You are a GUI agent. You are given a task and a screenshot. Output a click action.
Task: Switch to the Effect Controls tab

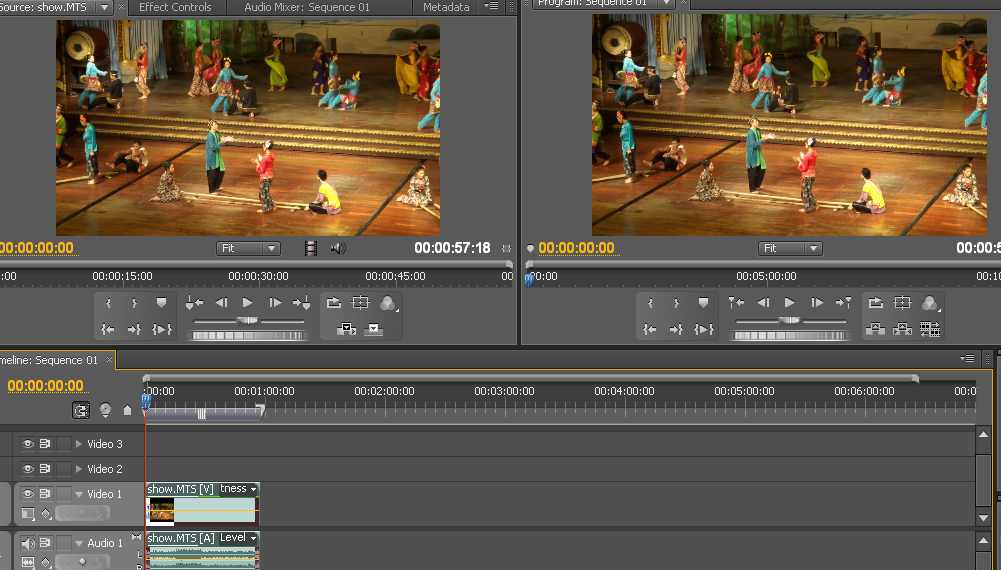pos(175,8)
